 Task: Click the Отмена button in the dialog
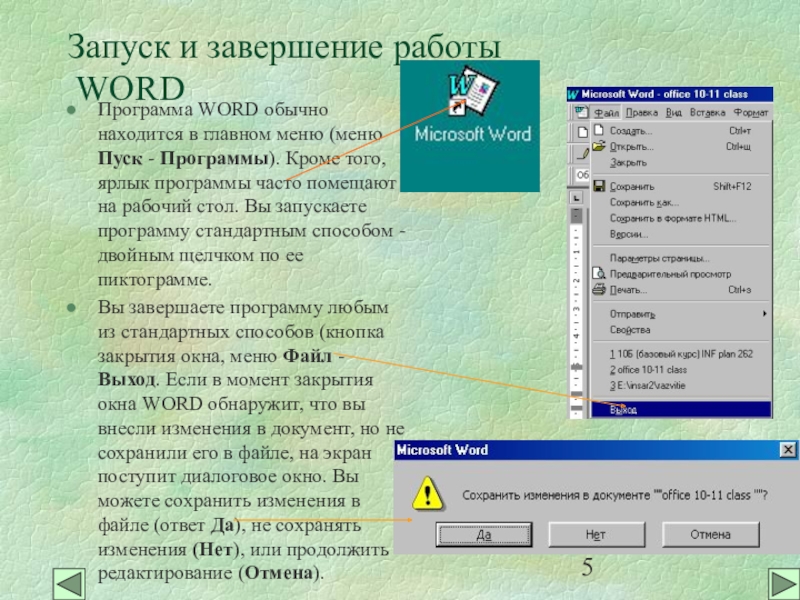710,535
